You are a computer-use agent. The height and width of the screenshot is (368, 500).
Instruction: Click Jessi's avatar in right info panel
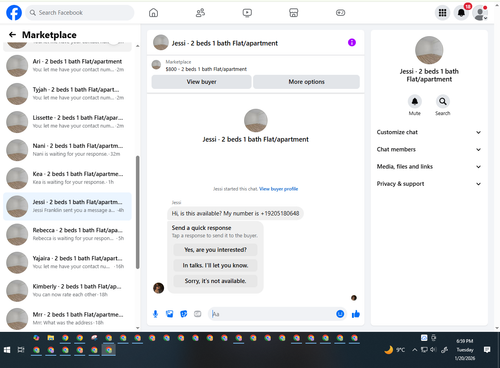click(429, 50)
